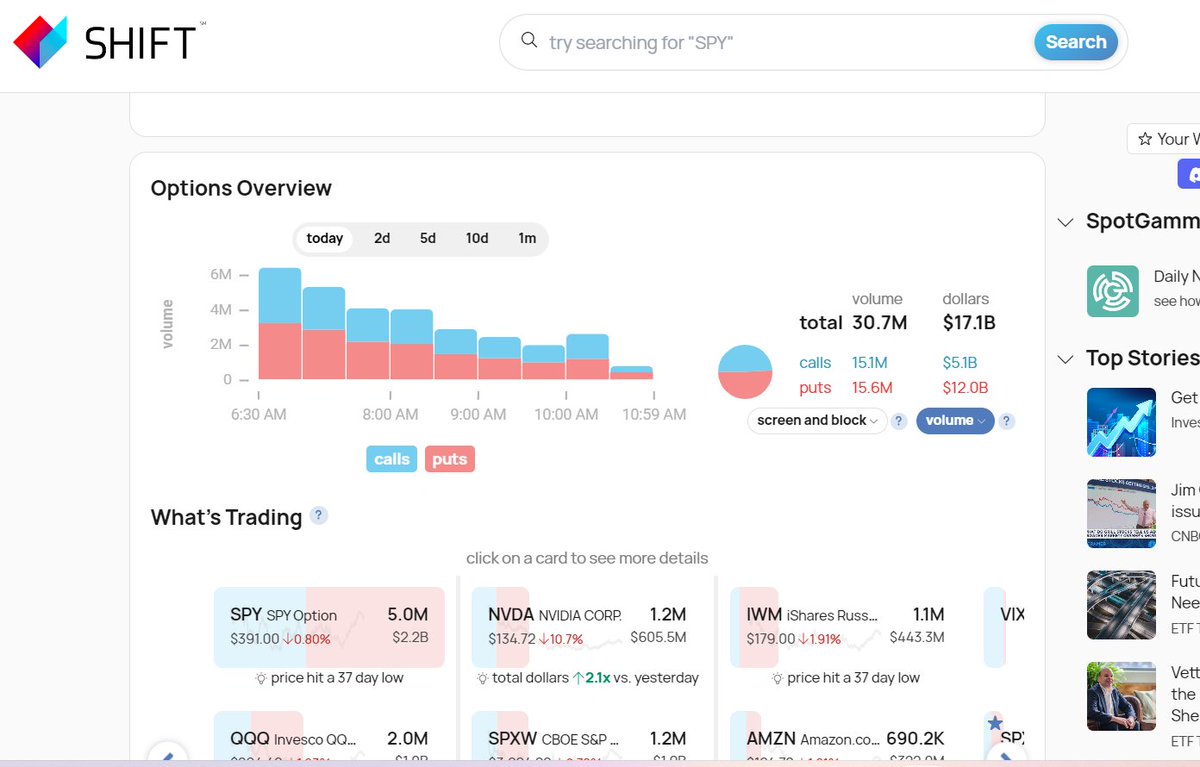Image resolution: width=1200 pixels, height=767 pixels.
Task: Click the magnifier icon in the search bar
Action: tap(530, 41)
